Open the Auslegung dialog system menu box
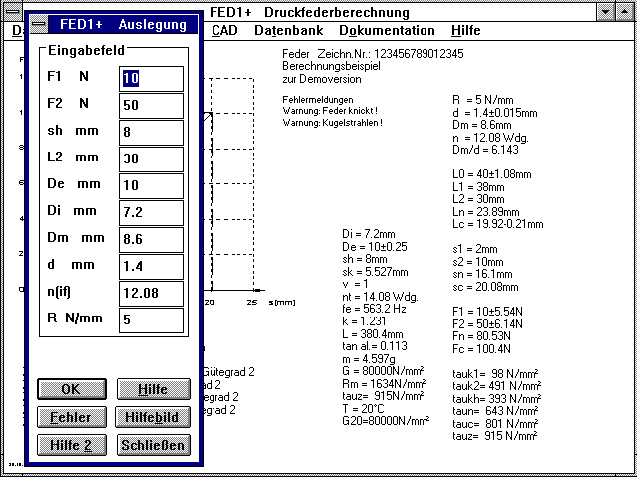This screenshot has width=637, height=478. point(39,24)
